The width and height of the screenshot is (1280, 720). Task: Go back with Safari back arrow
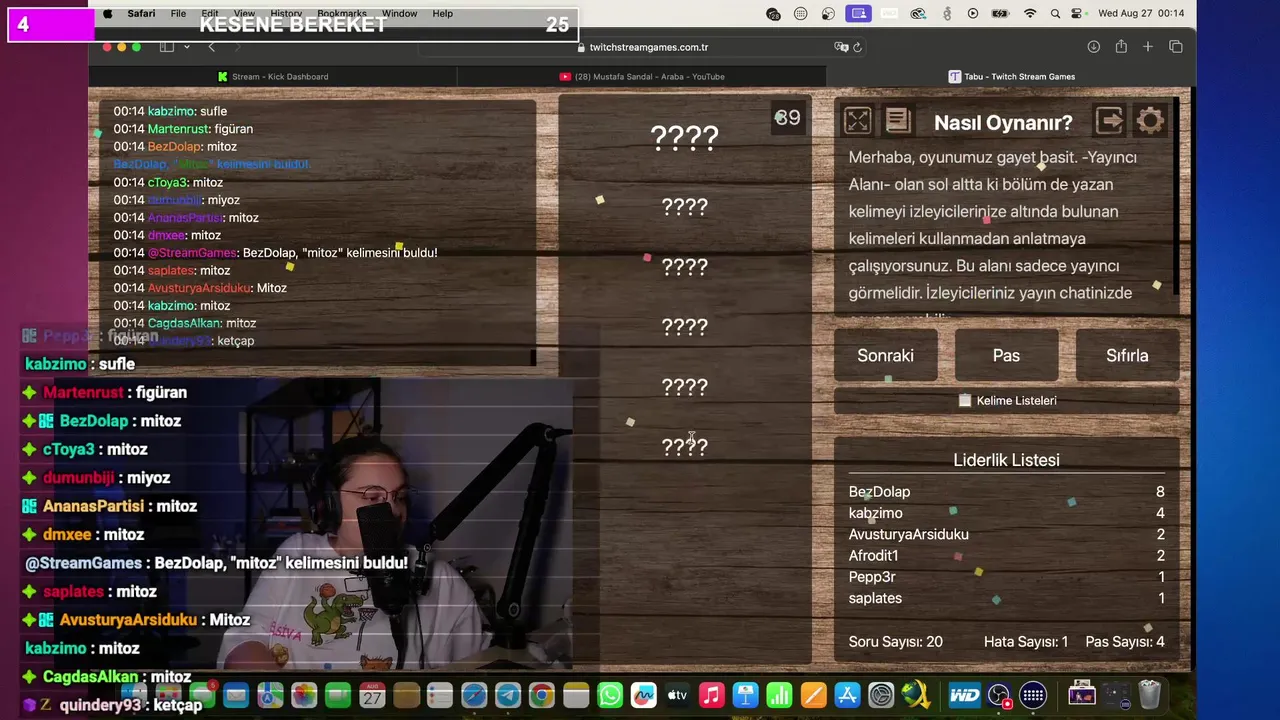[x=211, y=47]
